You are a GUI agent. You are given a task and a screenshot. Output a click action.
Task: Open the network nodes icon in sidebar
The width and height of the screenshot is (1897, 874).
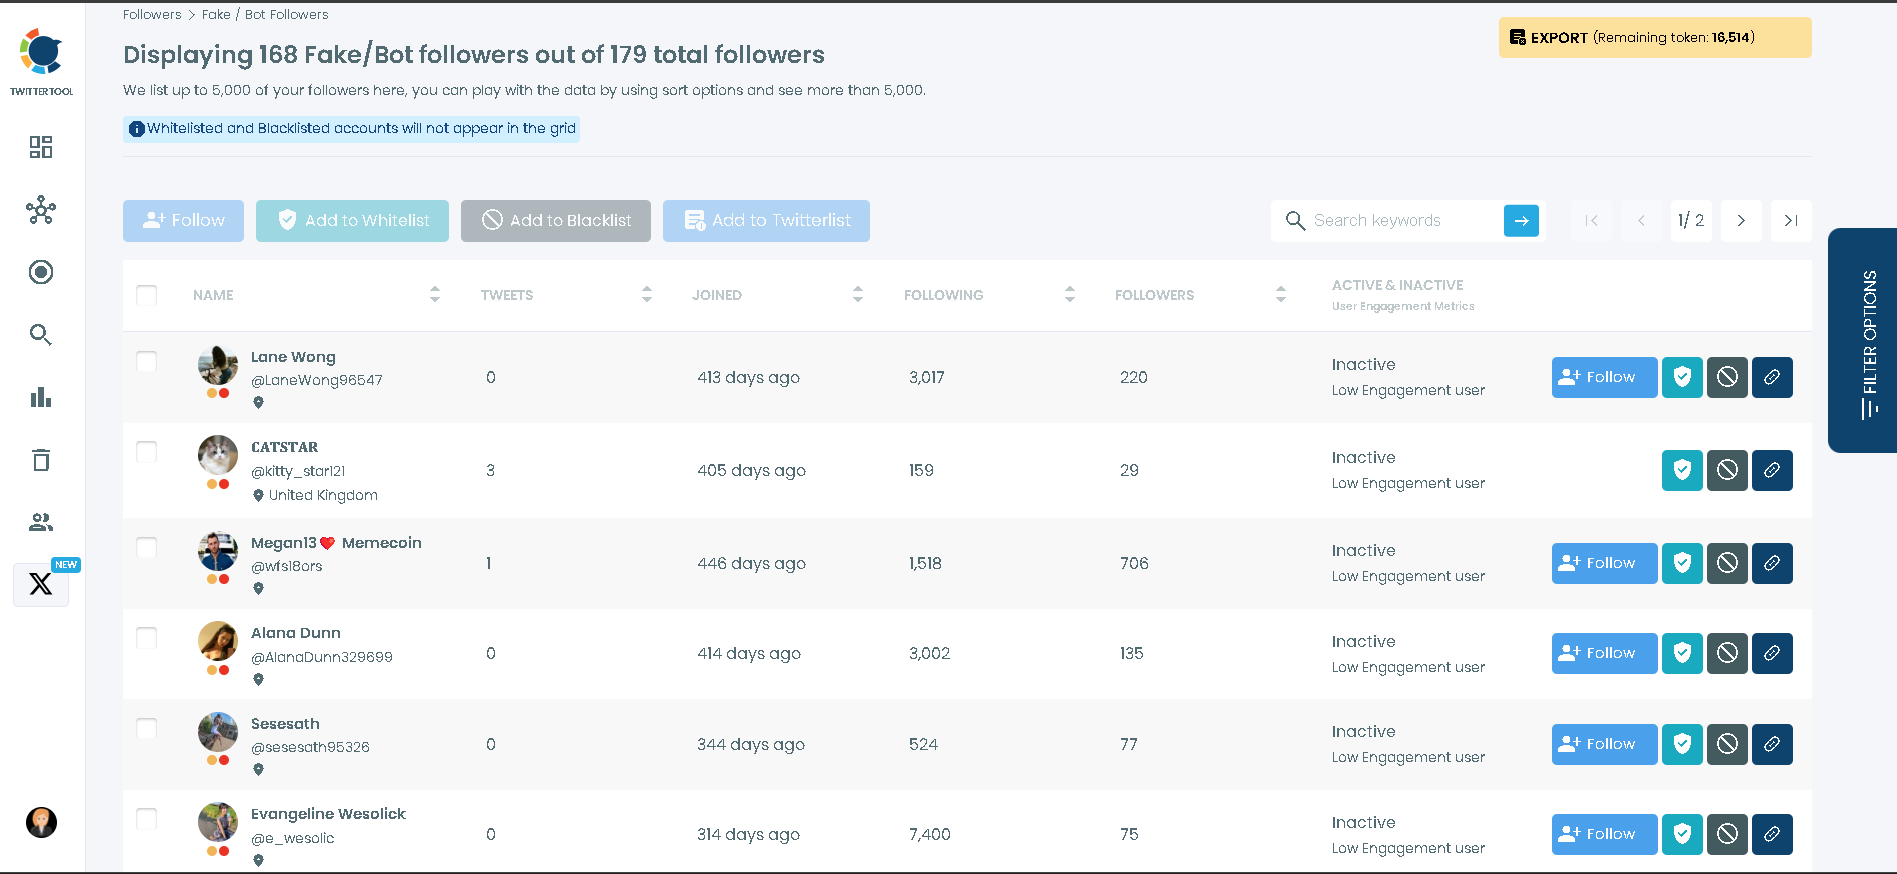[x=41, y=210]
